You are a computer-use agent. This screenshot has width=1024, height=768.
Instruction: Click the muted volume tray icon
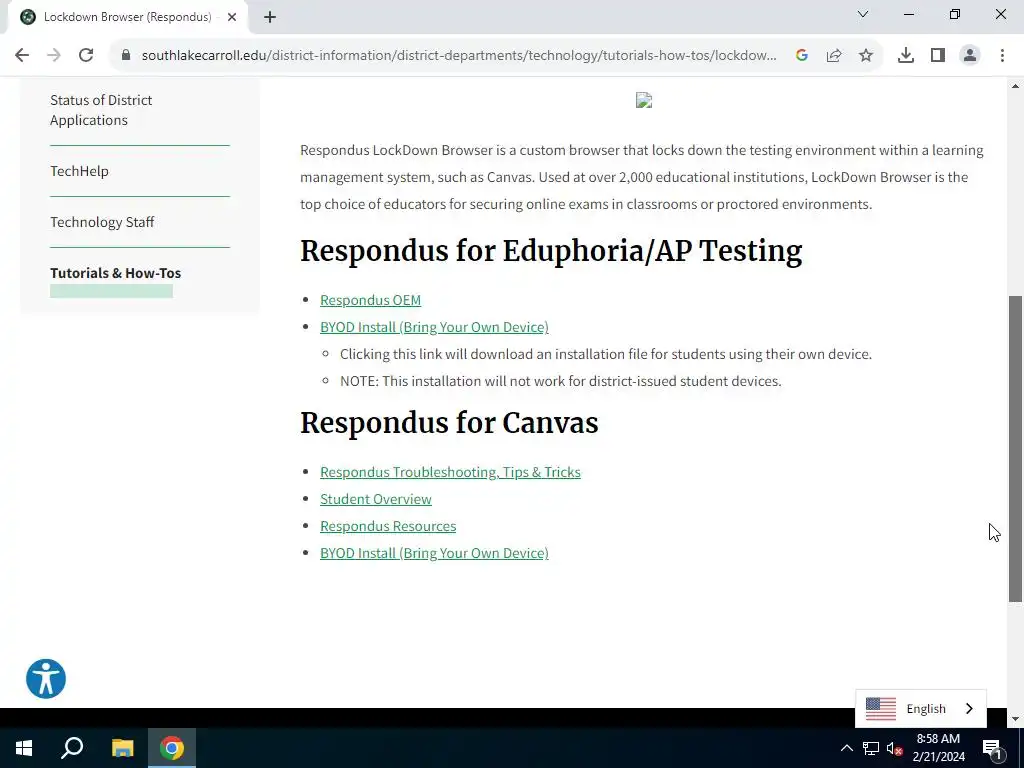point(894,748)
